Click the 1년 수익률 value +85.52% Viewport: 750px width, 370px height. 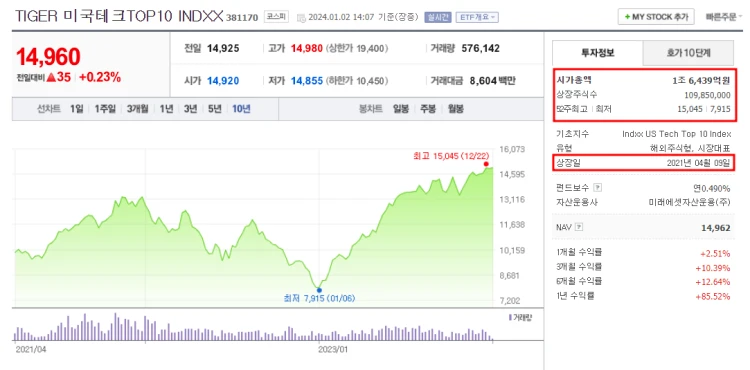(x=714, y=296)
